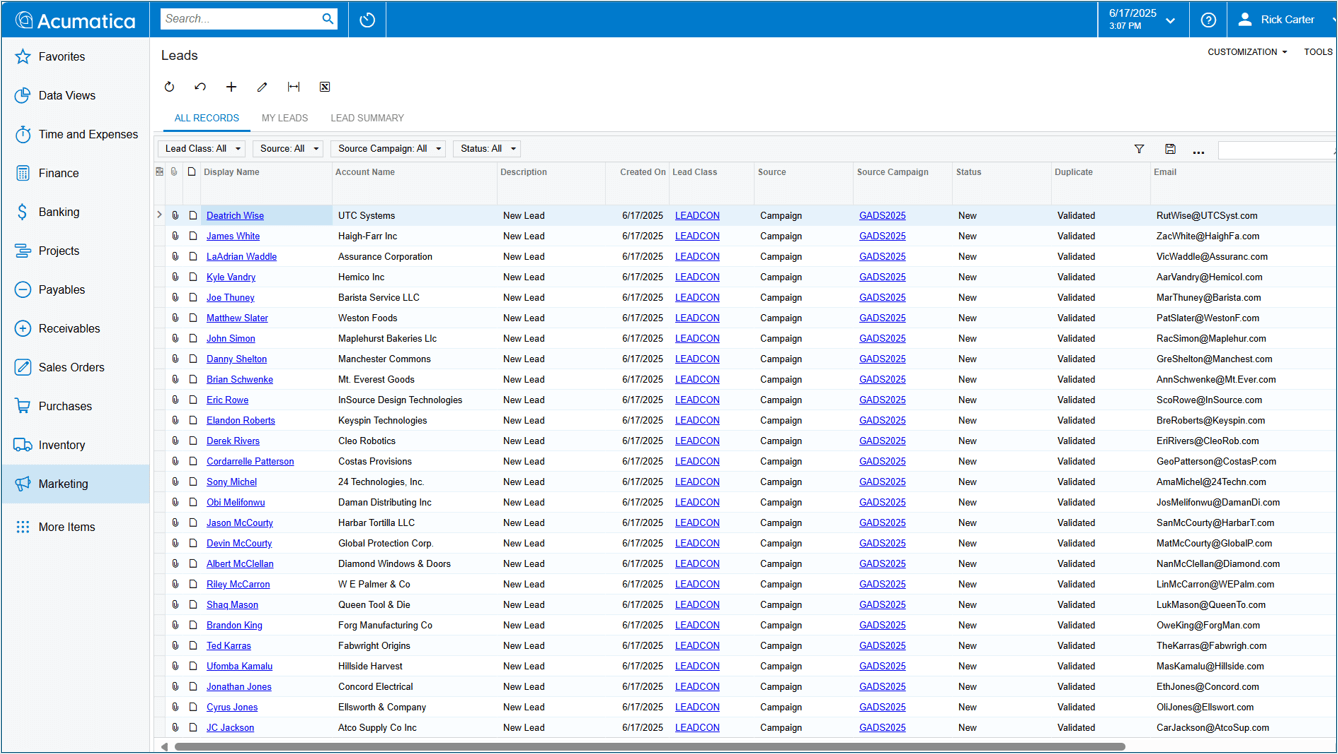Click the refresh icon in Leads toolbar
The height and width of the screenshot is (754, 1338).
[169, 87]
